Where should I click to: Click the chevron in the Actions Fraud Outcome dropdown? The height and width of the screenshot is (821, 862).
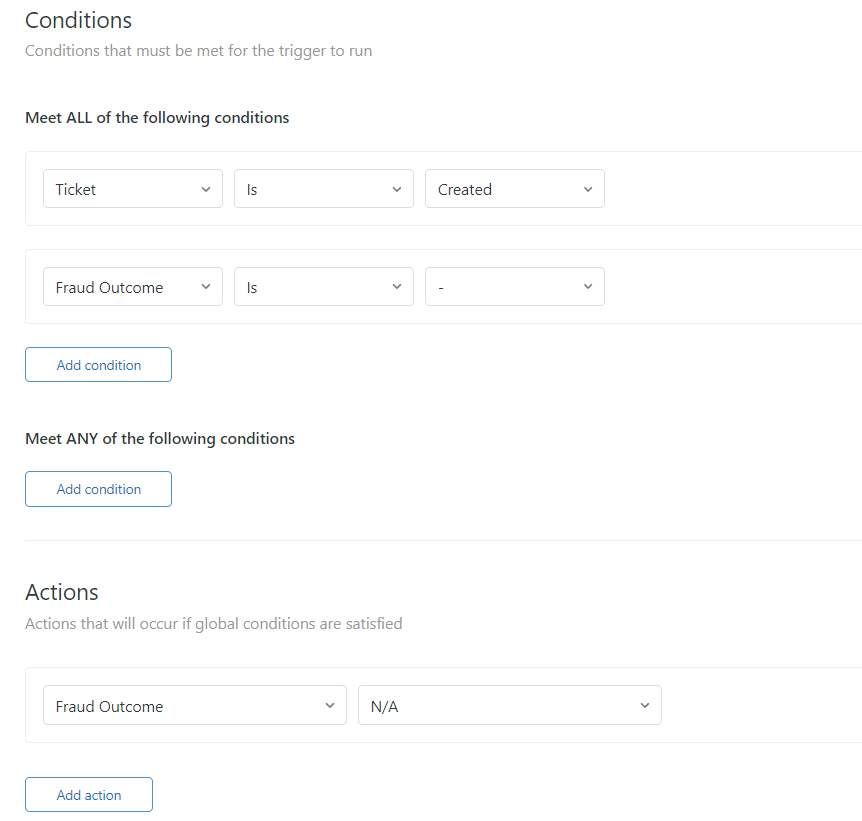tap(329, 706)
